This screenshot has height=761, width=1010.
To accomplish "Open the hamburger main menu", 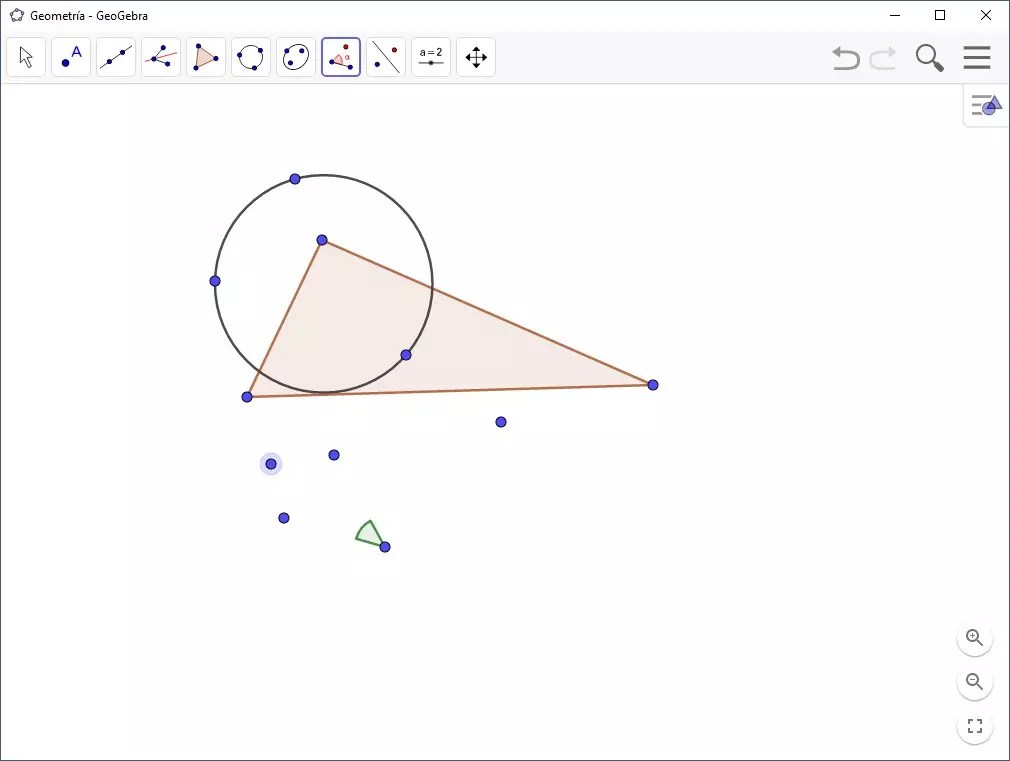I will pyautogui.click(x=977, y=57).
